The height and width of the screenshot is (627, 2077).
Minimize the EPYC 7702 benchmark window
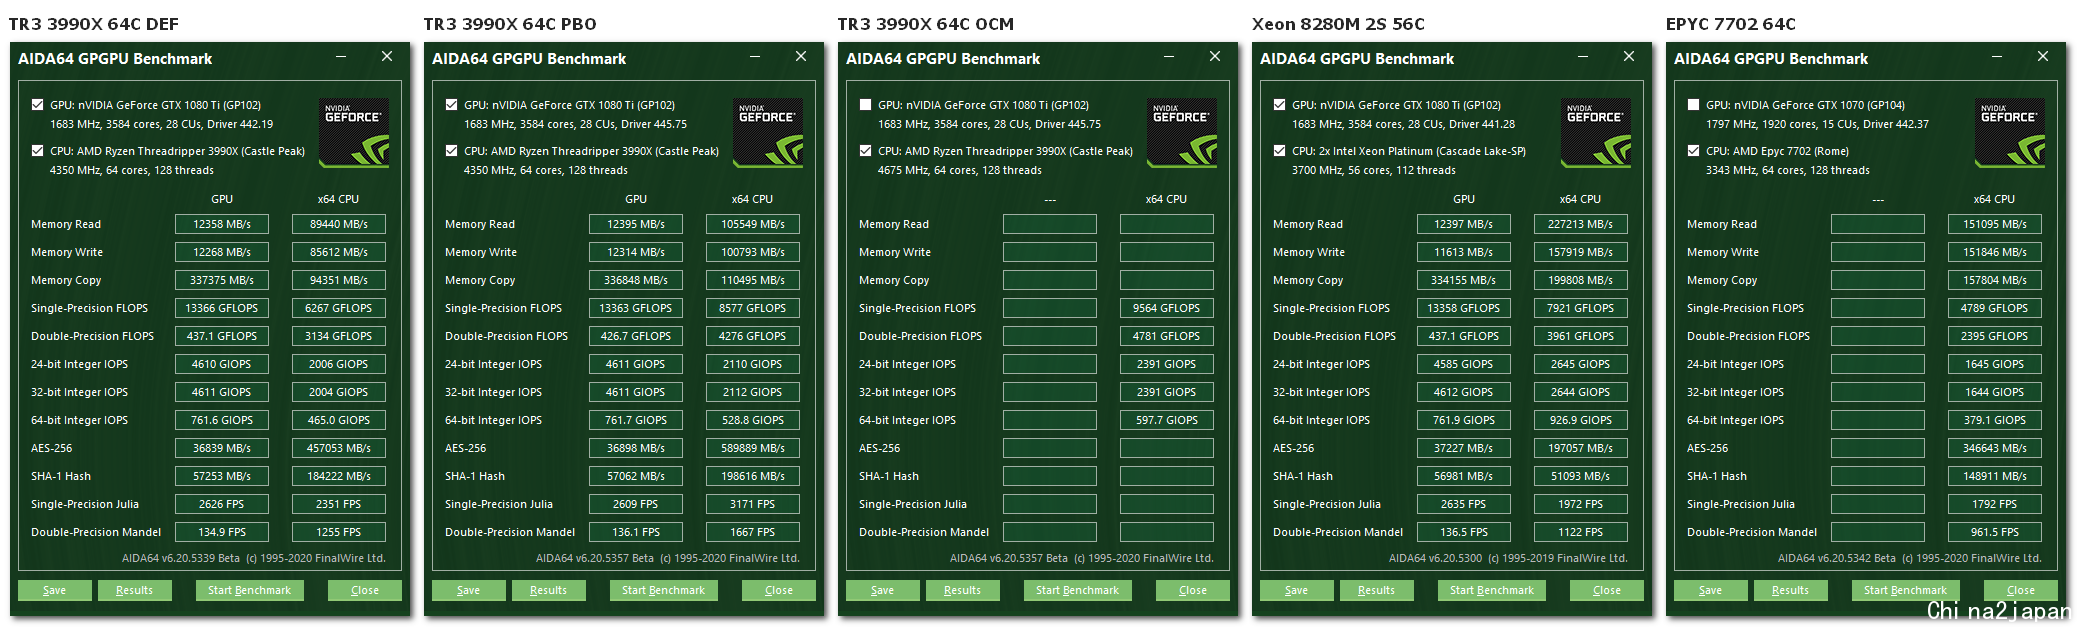click(x=1997, y=57)
